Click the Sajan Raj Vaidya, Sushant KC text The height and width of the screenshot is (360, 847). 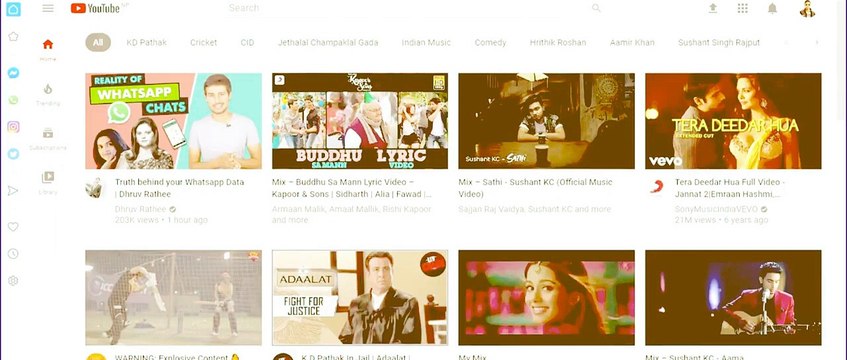click(x=535, y=209)
